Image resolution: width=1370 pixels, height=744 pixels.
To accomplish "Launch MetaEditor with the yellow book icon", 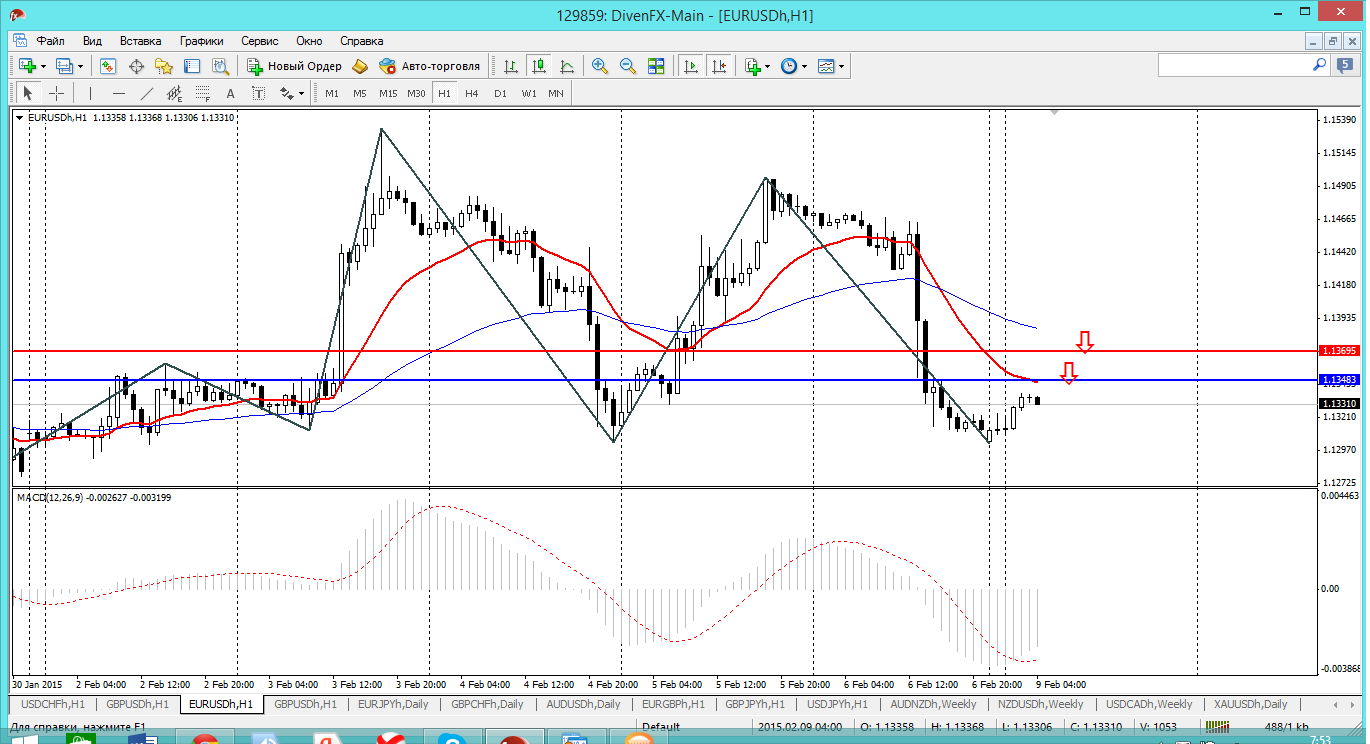I will point(360,66).
